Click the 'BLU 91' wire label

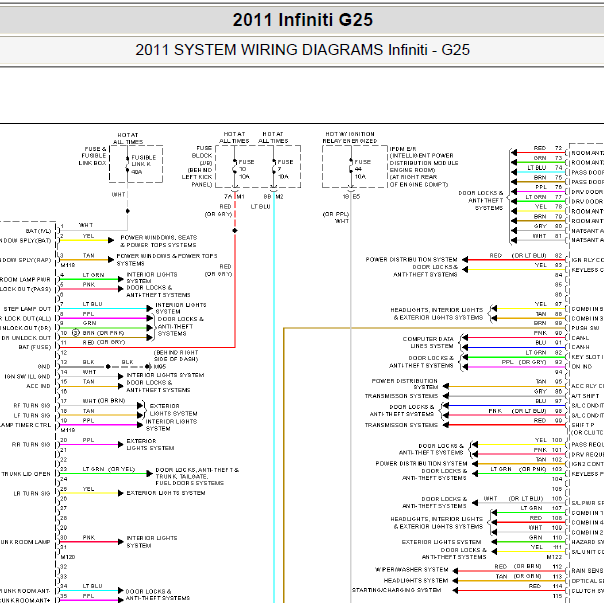[549, 342]
